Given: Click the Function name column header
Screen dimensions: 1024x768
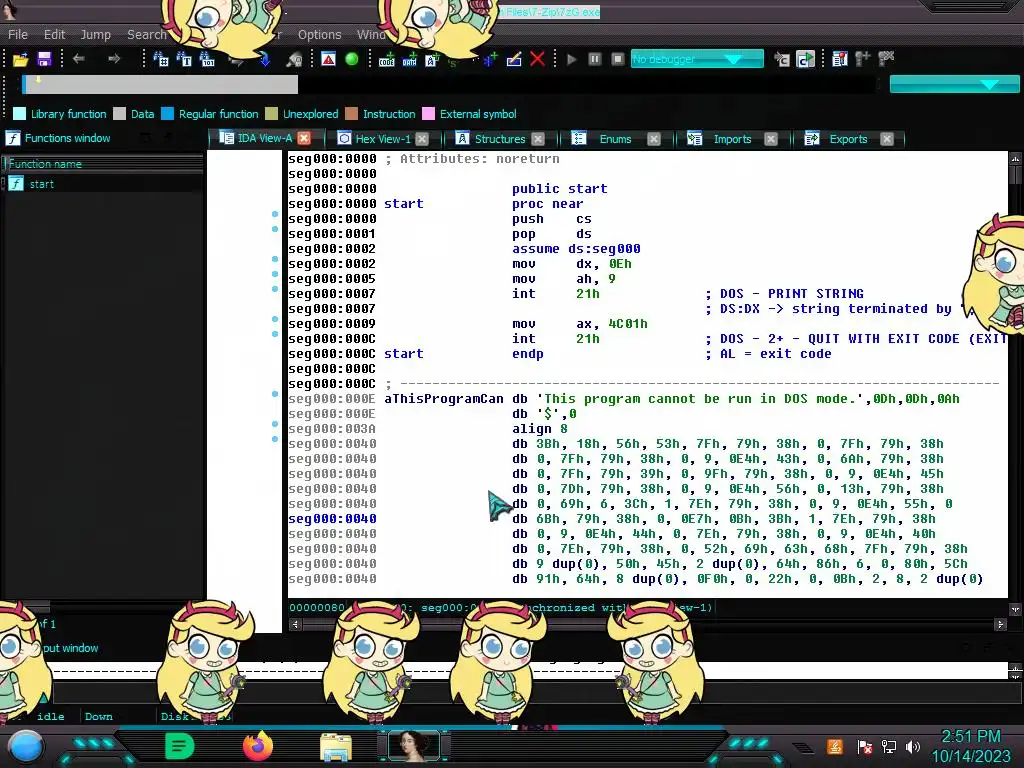Looking at the screenshot, I should point(104,164).
